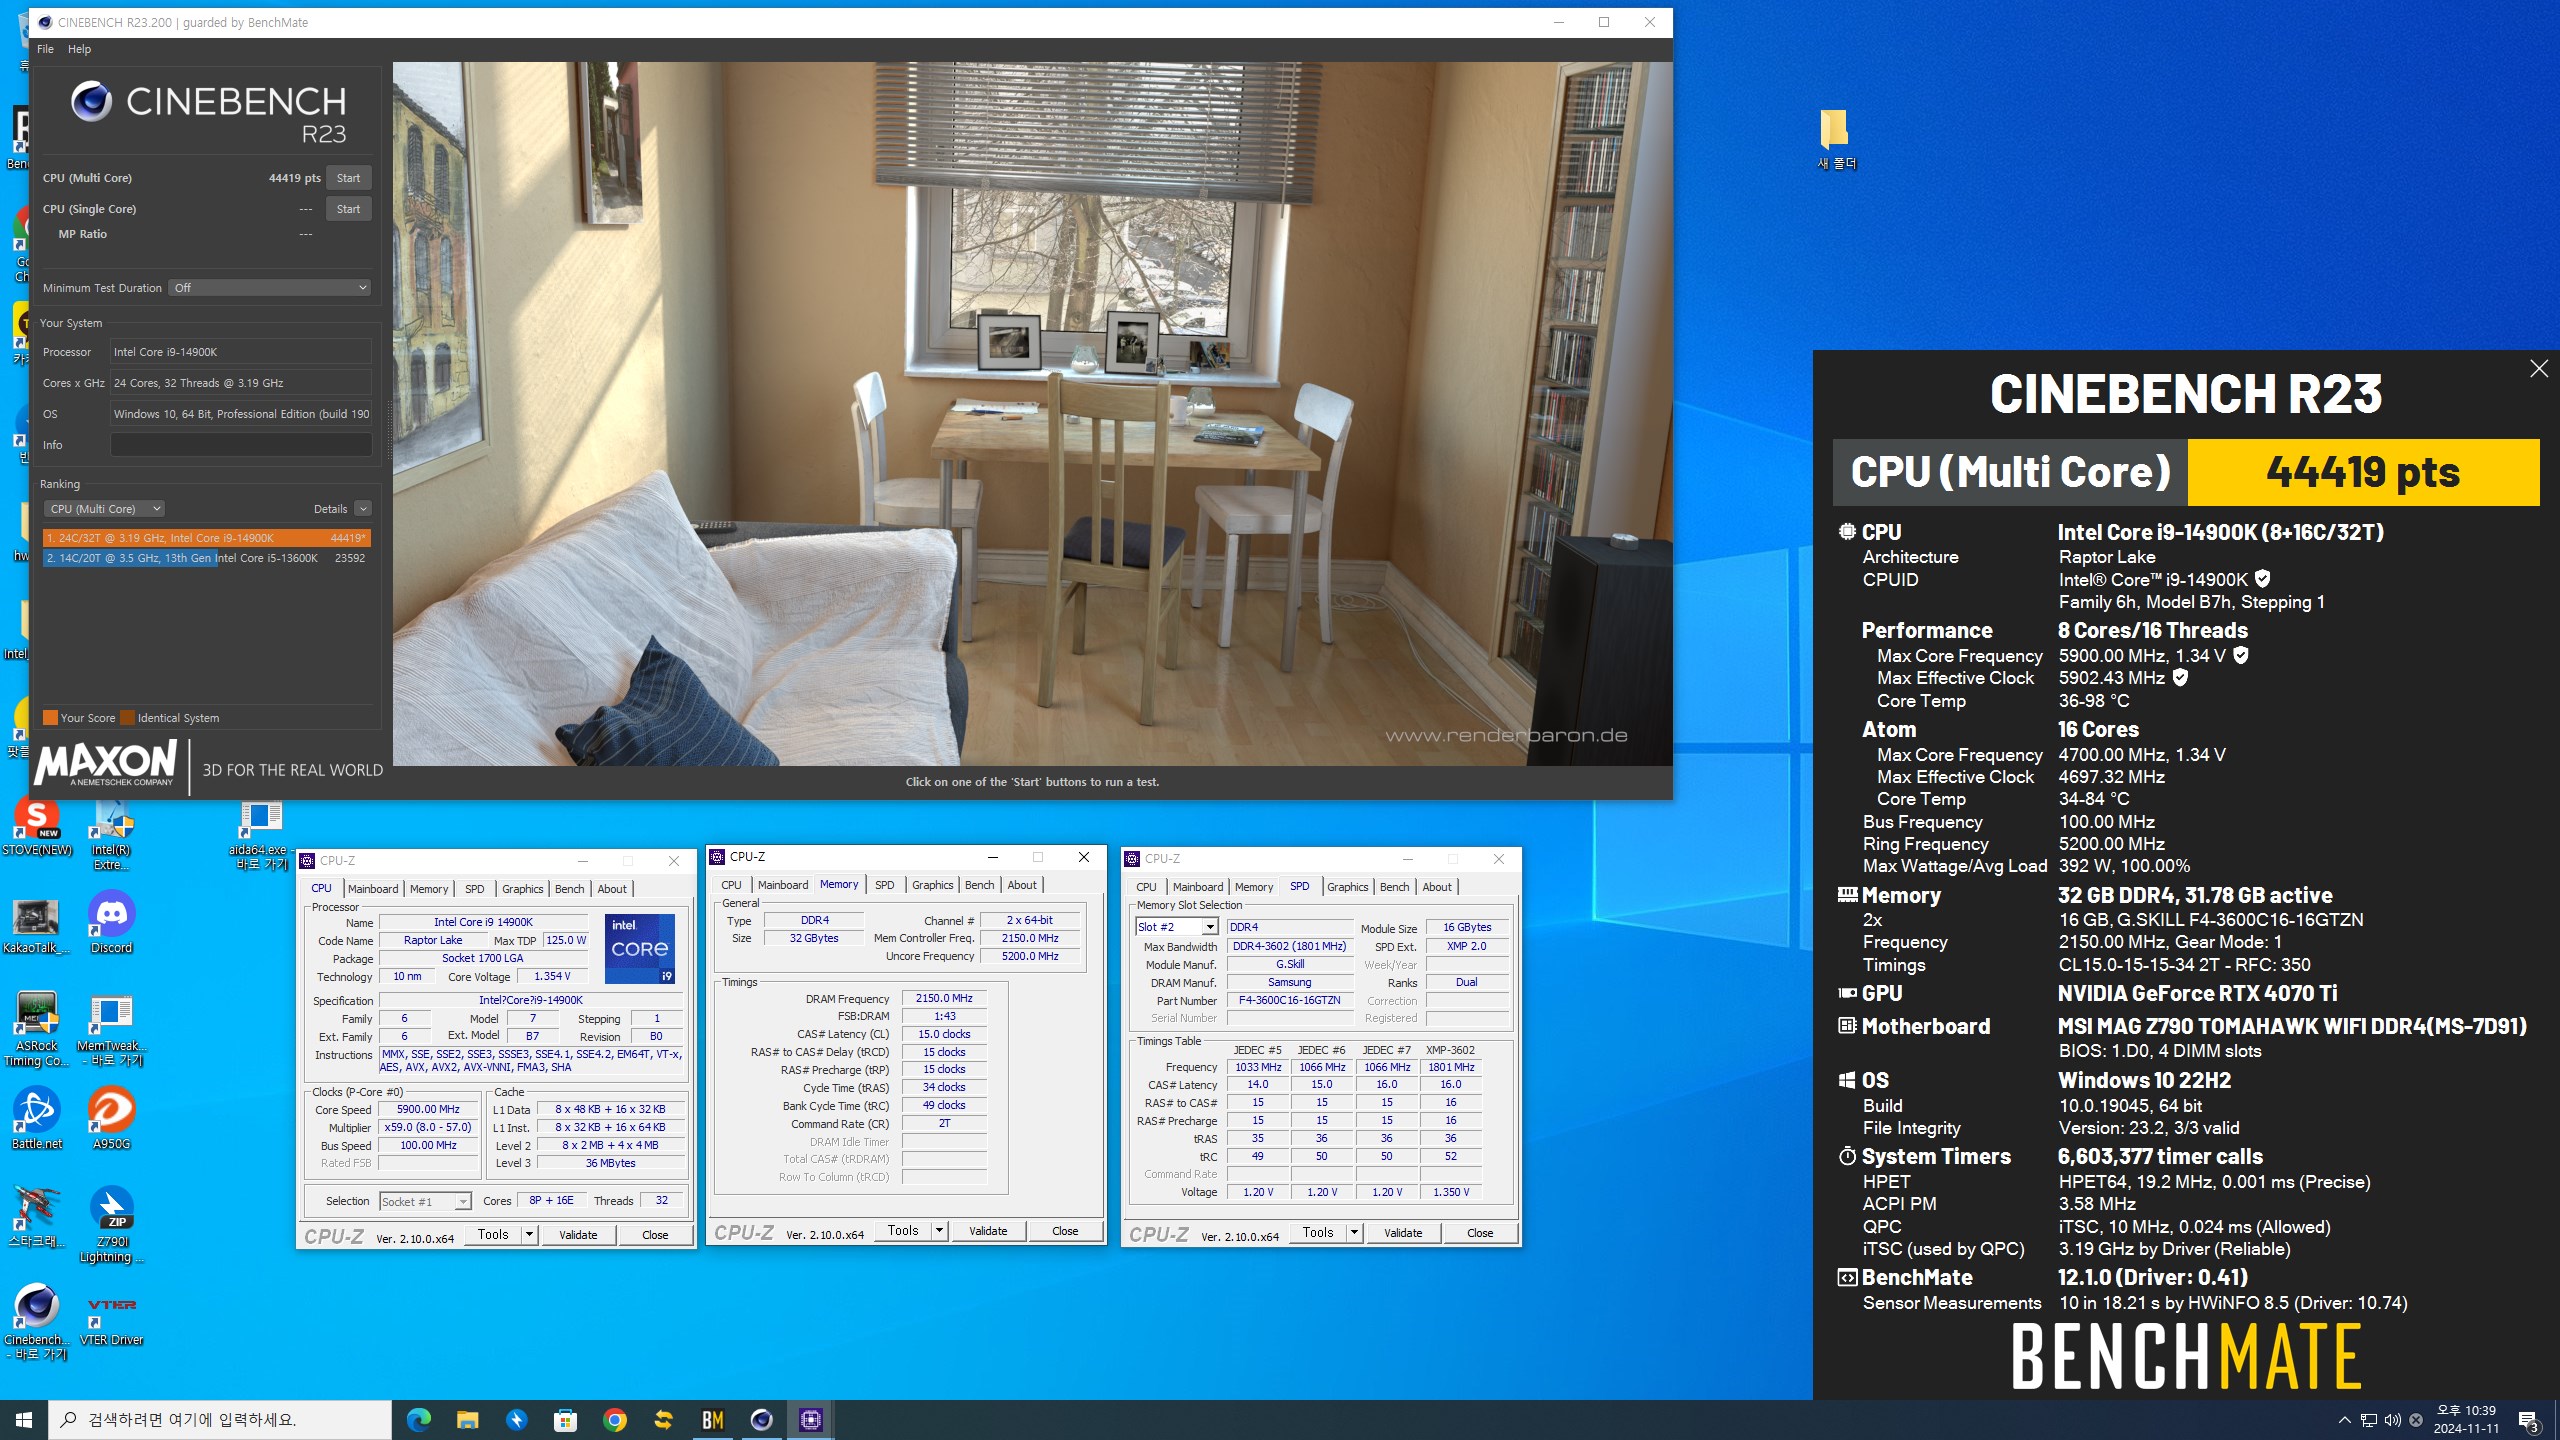This screenshot has width=2560, height=1440.
Task: Select the i9-14900K ranking row
Action: coord(206,538)
